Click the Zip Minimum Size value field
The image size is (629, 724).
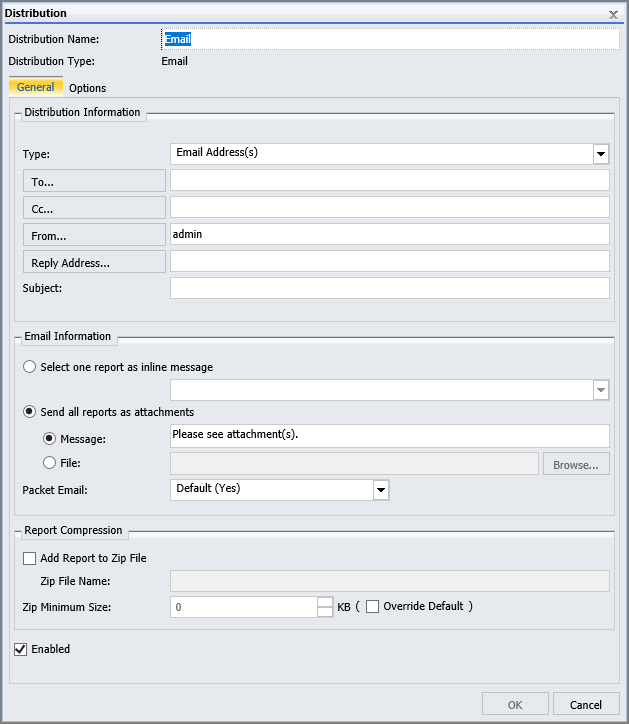pos(243,607)
